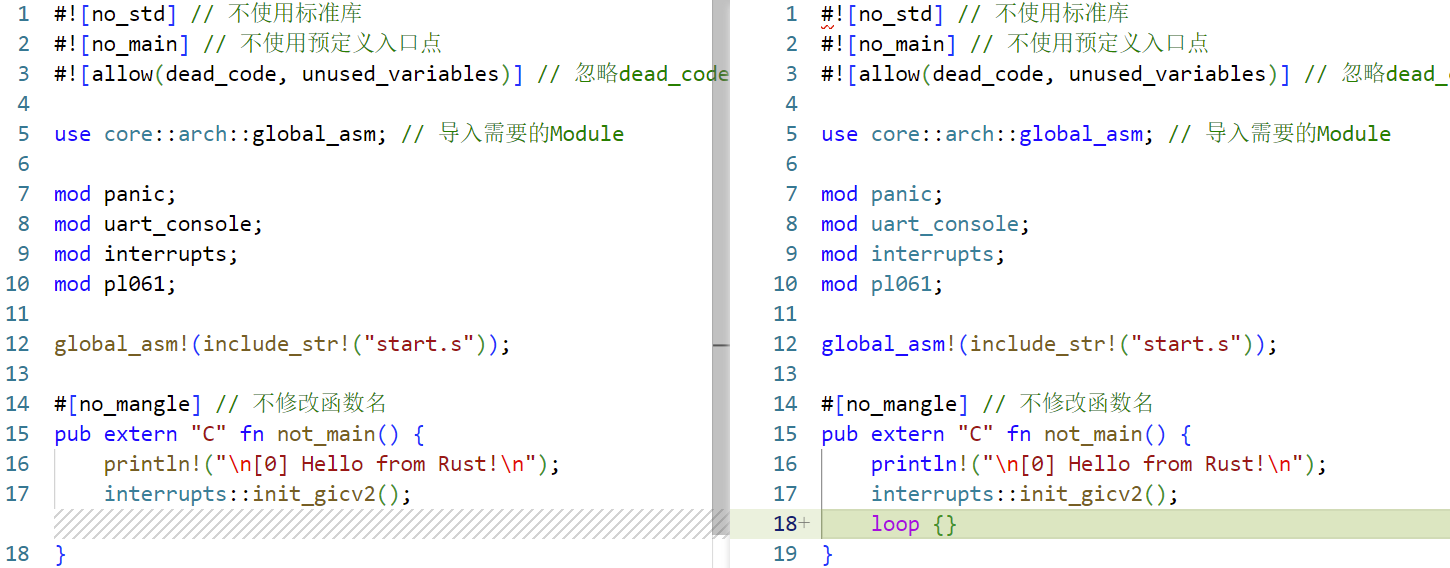
Task: Select line number 12 in left pane
Action: [18, 344]
